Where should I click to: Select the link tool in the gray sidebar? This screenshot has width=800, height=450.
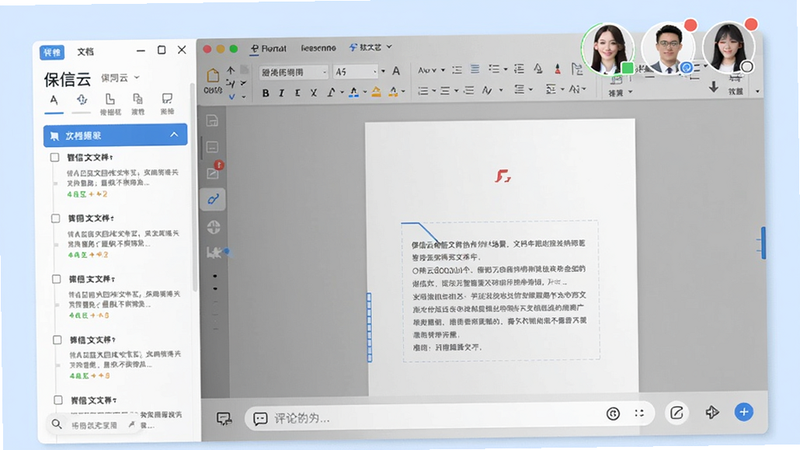click(x=213, y=199)
